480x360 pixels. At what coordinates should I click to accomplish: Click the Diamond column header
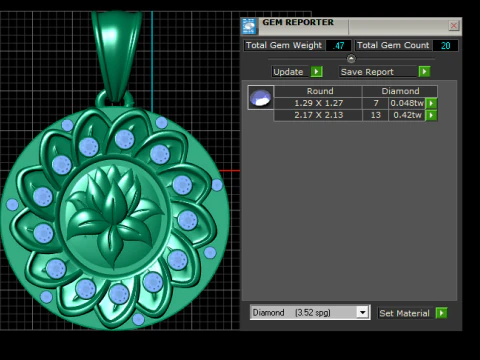[400, 91]
